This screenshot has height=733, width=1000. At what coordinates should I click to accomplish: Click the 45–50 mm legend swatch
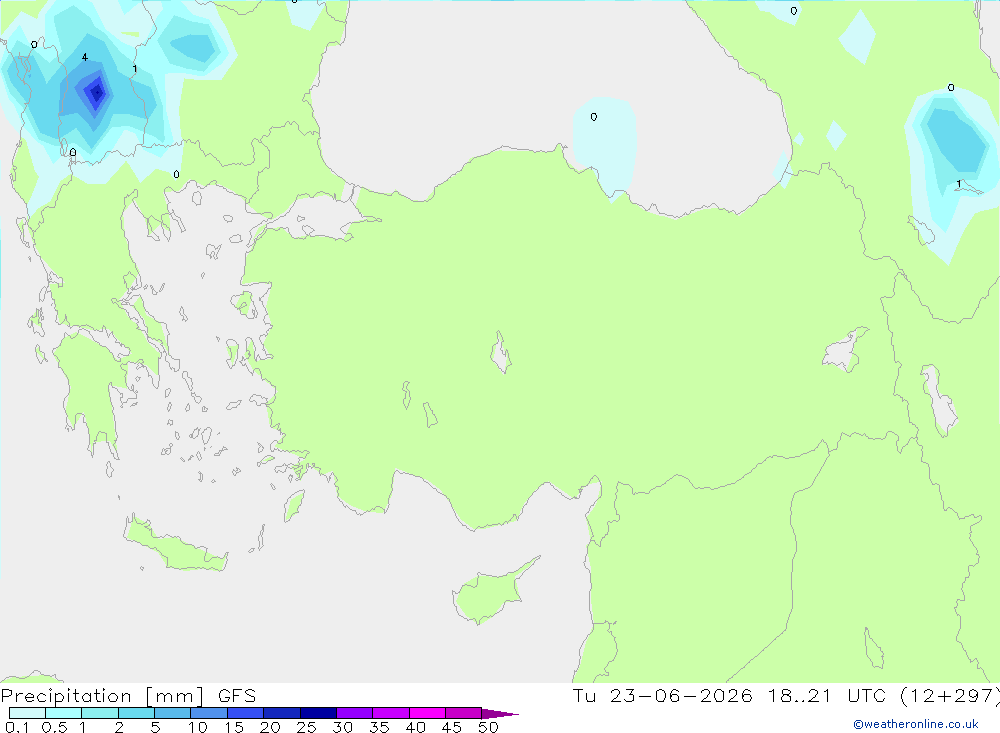coord(464,713)
